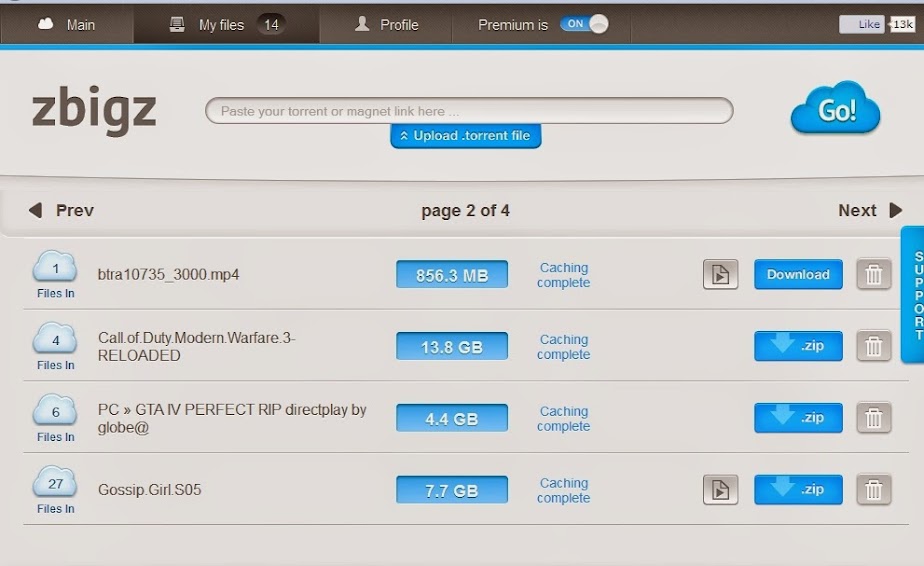
Task: Toggle the Premium ON switch
Action: tap(584, 24)
